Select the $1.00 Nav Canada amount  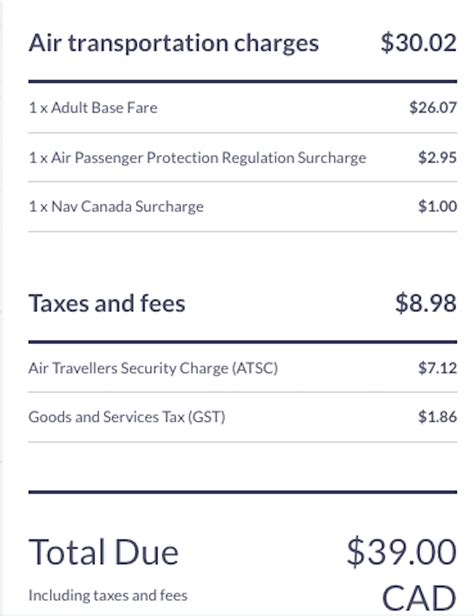pyautogui.click(x=437, y=206)
